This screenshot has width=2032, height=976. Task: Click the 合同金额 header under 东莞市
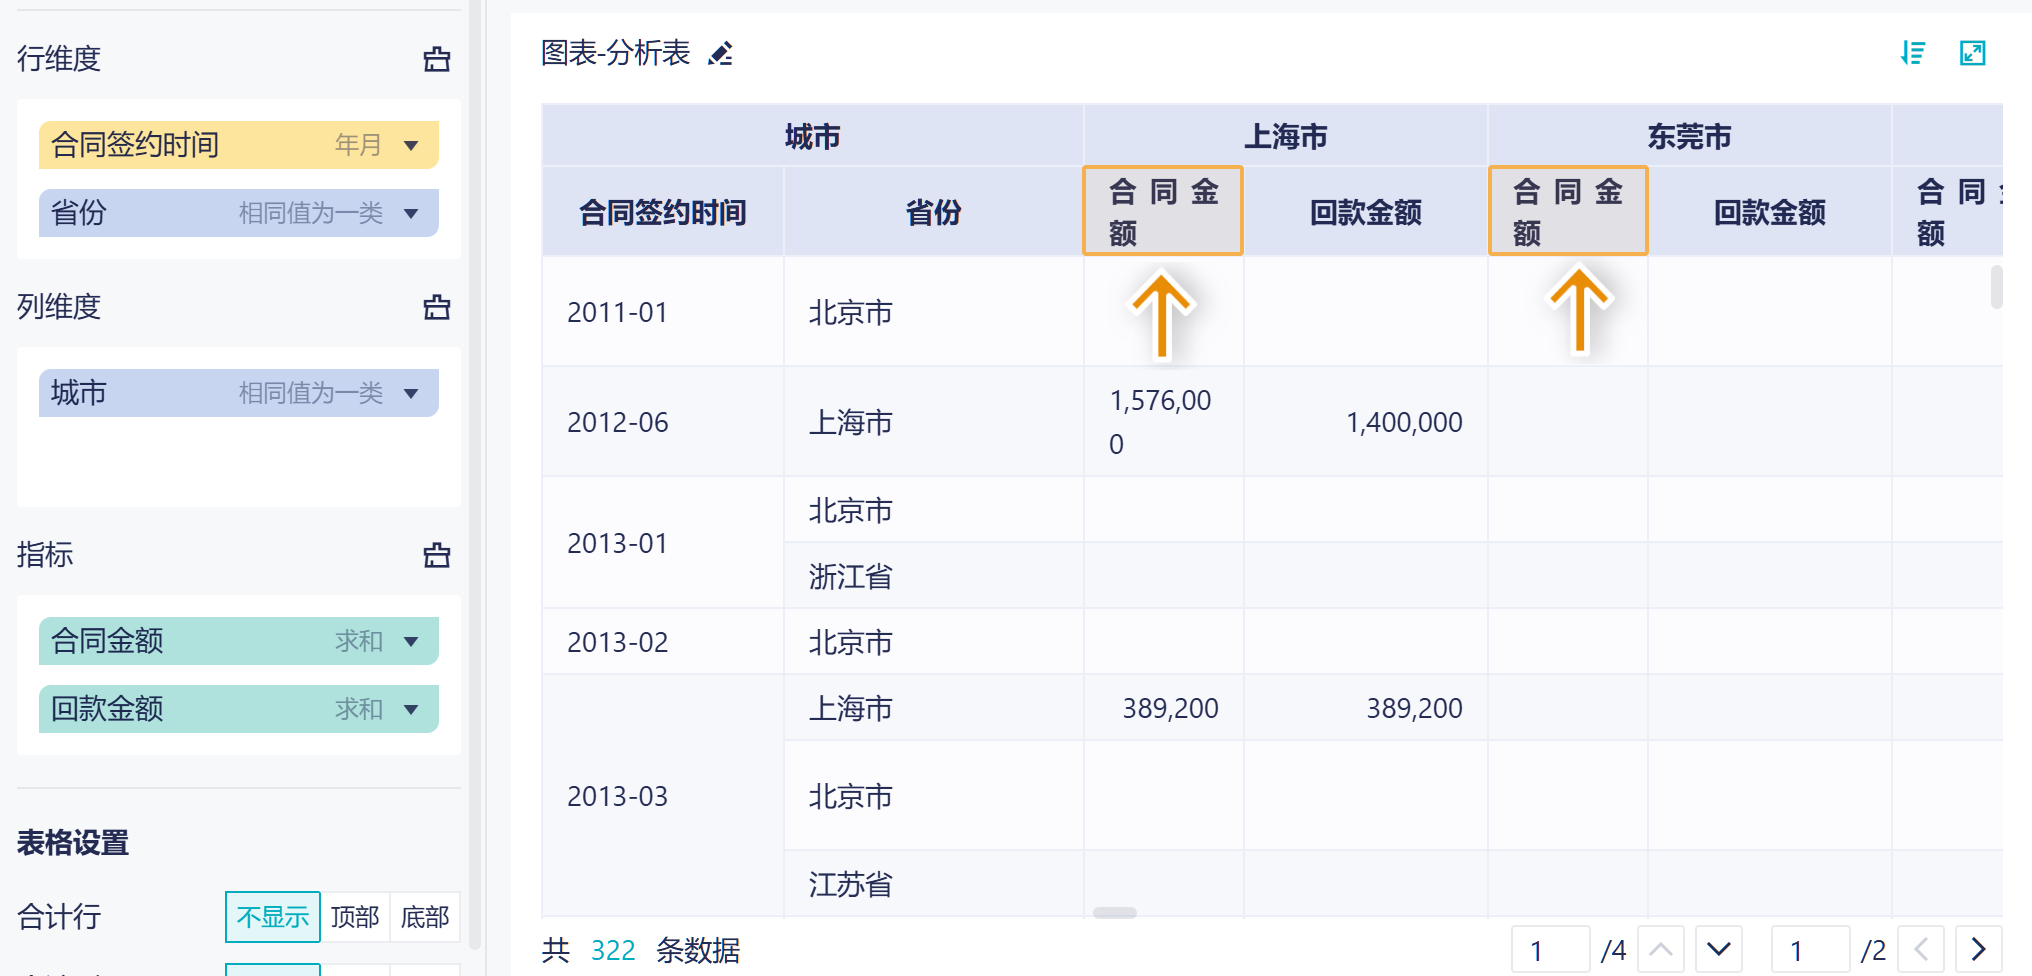point(1567,211)
